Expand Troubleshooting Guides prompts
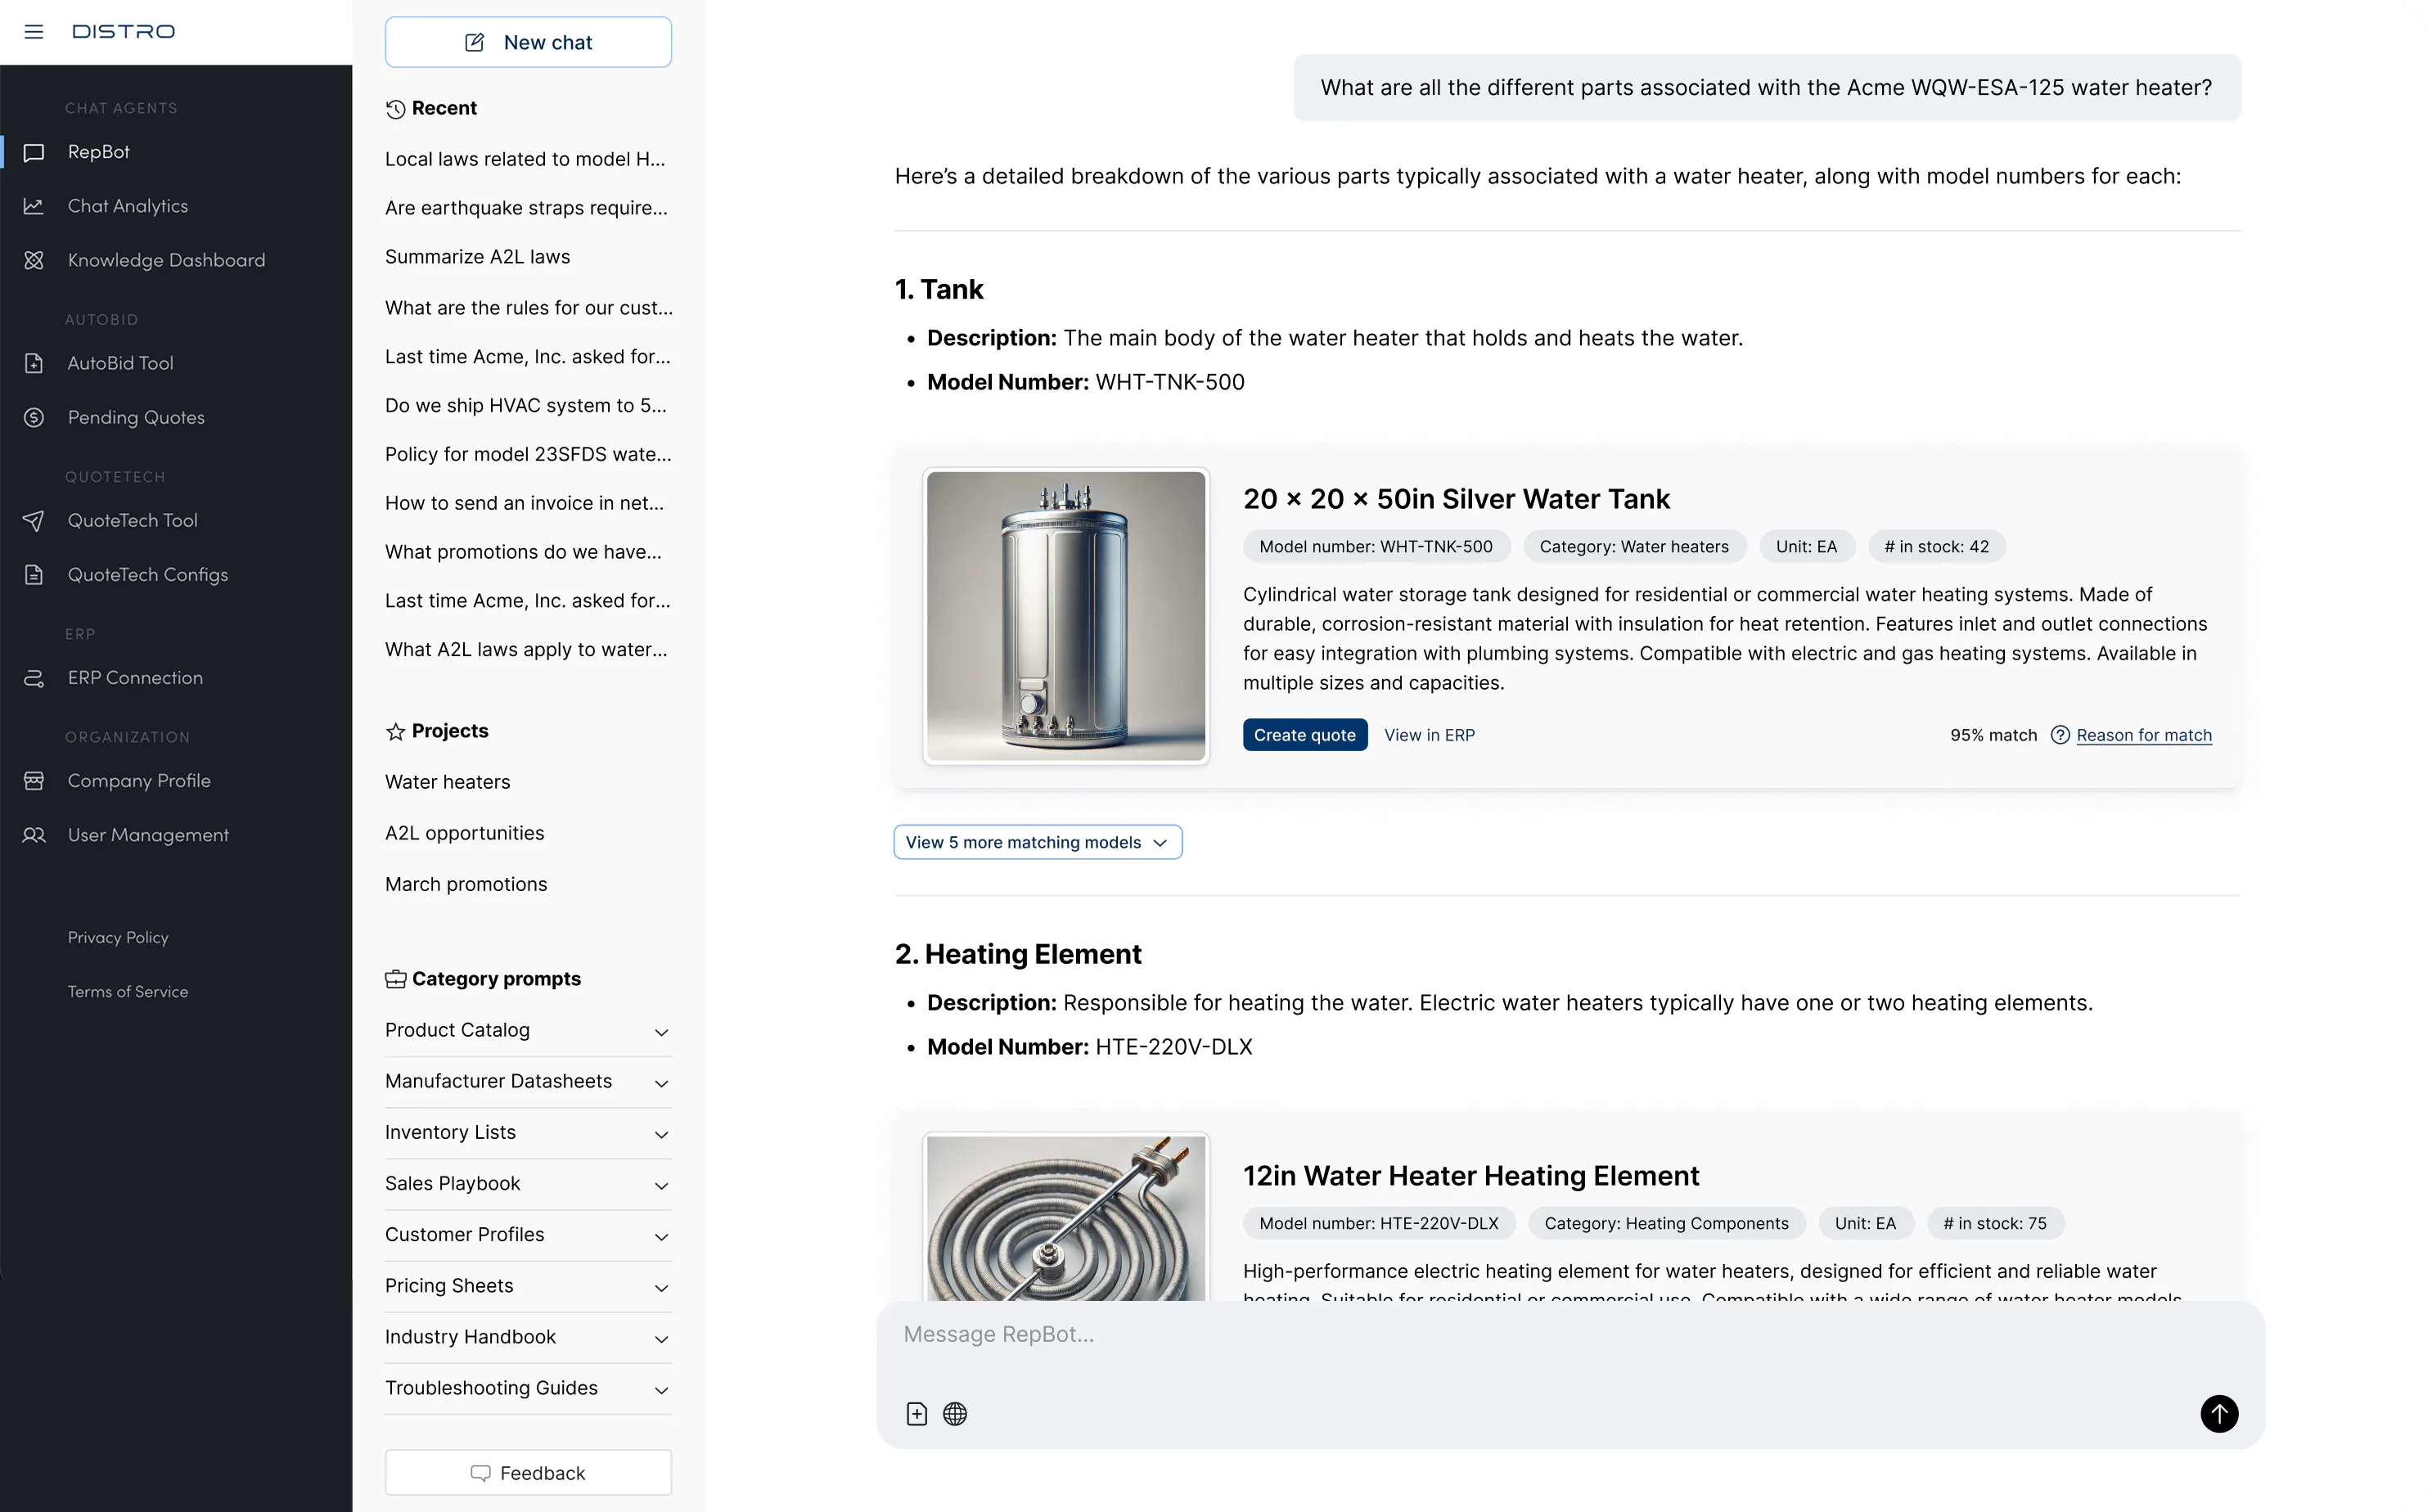This screenshot has height=1512, width=2432. click(528, 1388)
